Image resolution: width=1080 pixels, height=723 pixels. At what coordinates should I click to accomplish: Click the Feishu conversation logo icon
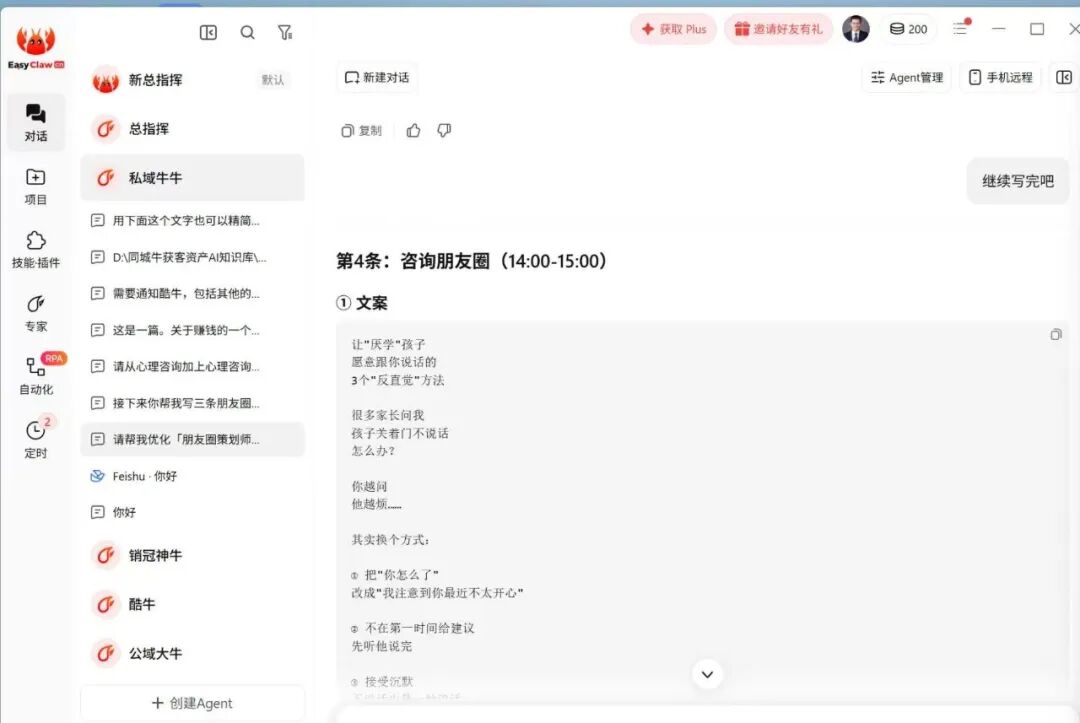98,476
